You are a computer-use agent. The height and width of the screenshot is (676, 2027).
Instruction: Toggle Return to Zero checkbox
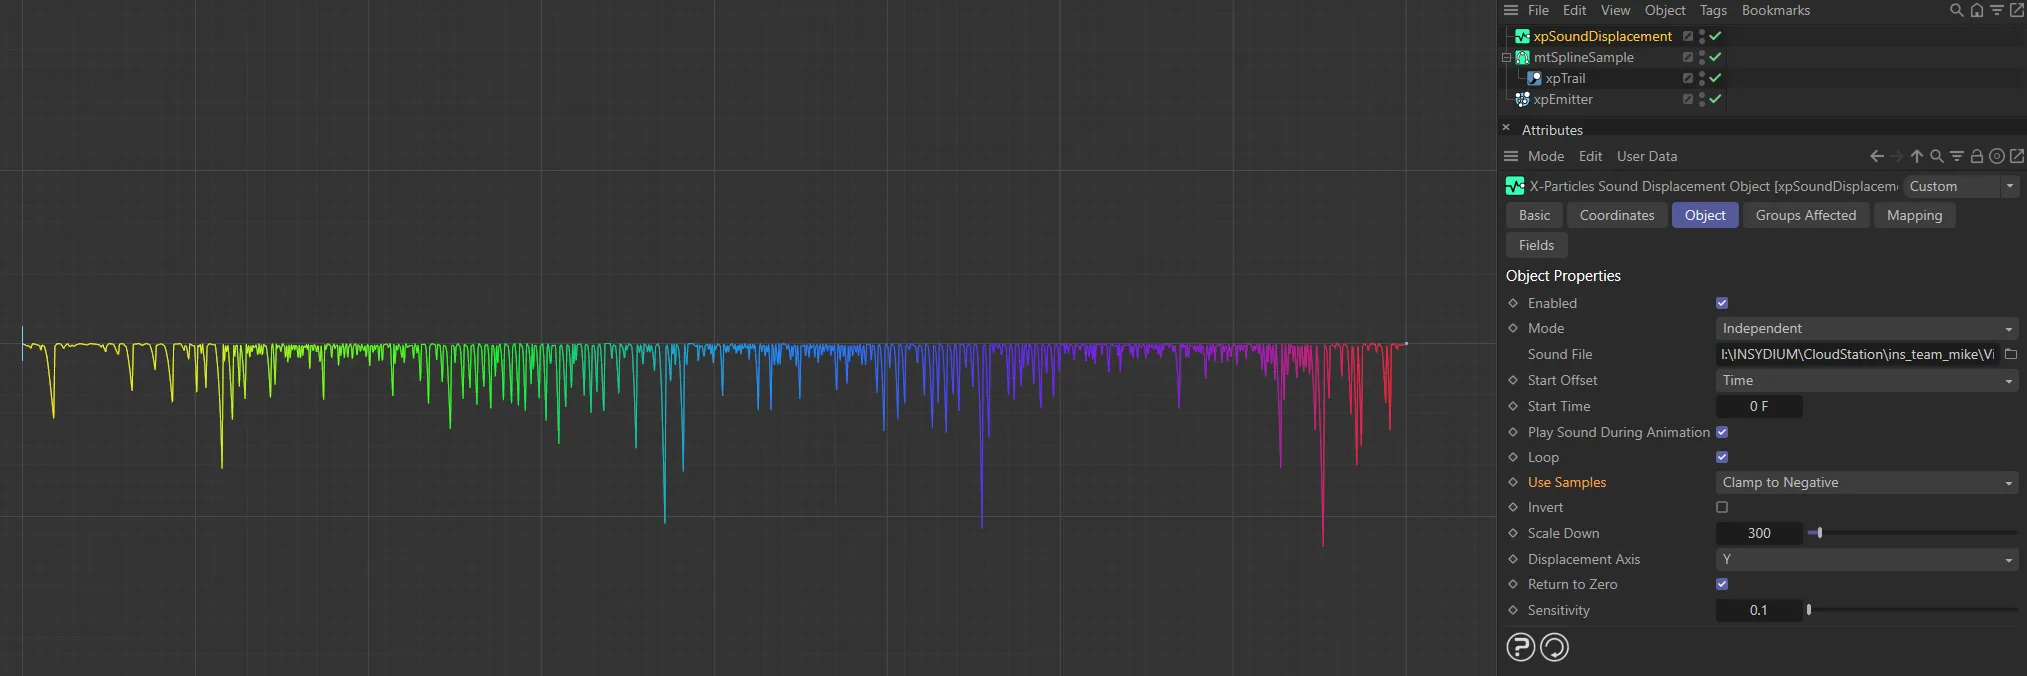(1722, 584)
